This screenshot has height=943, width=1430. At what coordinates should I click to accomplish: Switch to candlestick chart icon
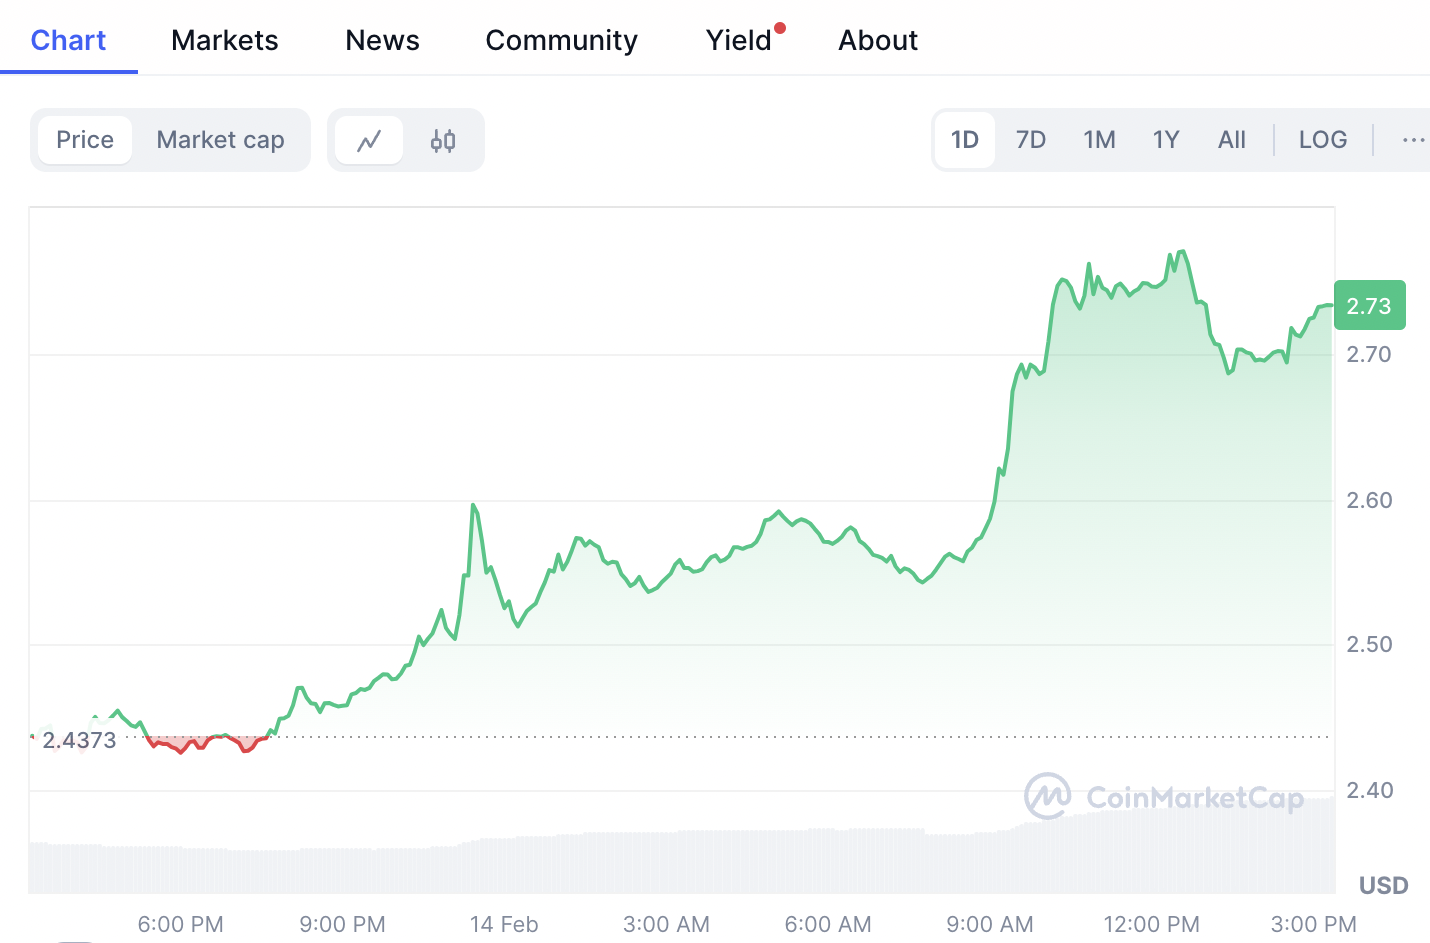click(x=443, y=140)
